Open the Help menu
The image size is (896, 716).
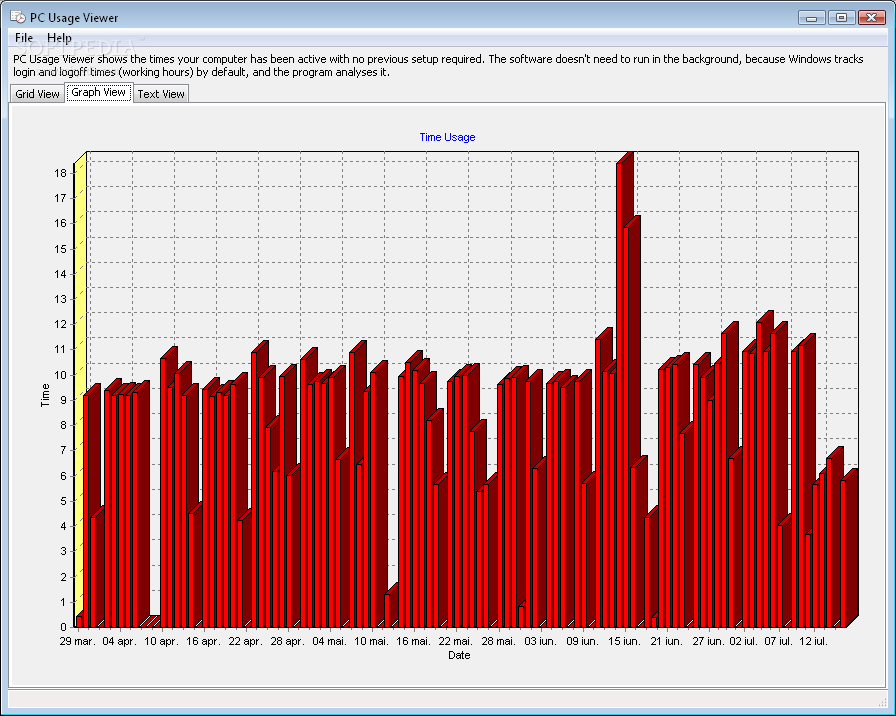point(59,38)
